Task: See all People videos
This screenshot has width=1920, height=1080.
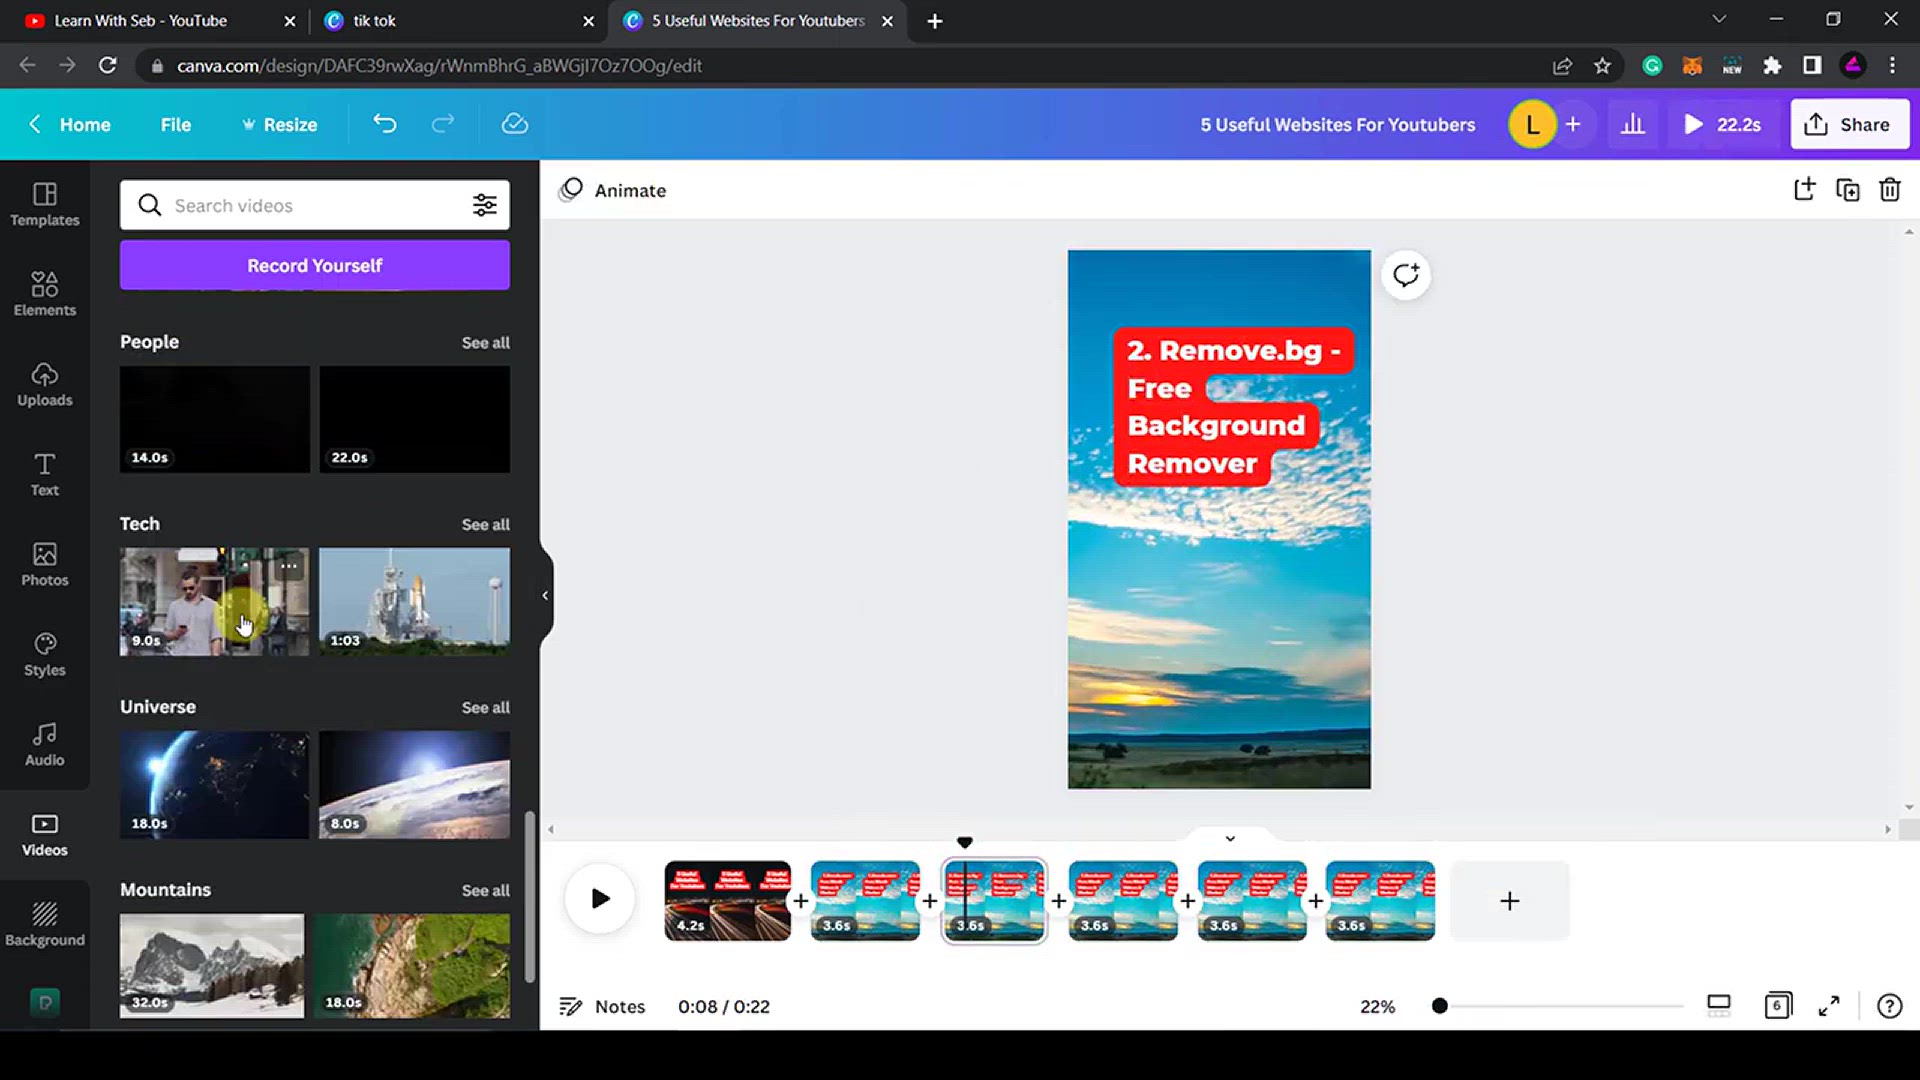Action: tap(485, 342)
